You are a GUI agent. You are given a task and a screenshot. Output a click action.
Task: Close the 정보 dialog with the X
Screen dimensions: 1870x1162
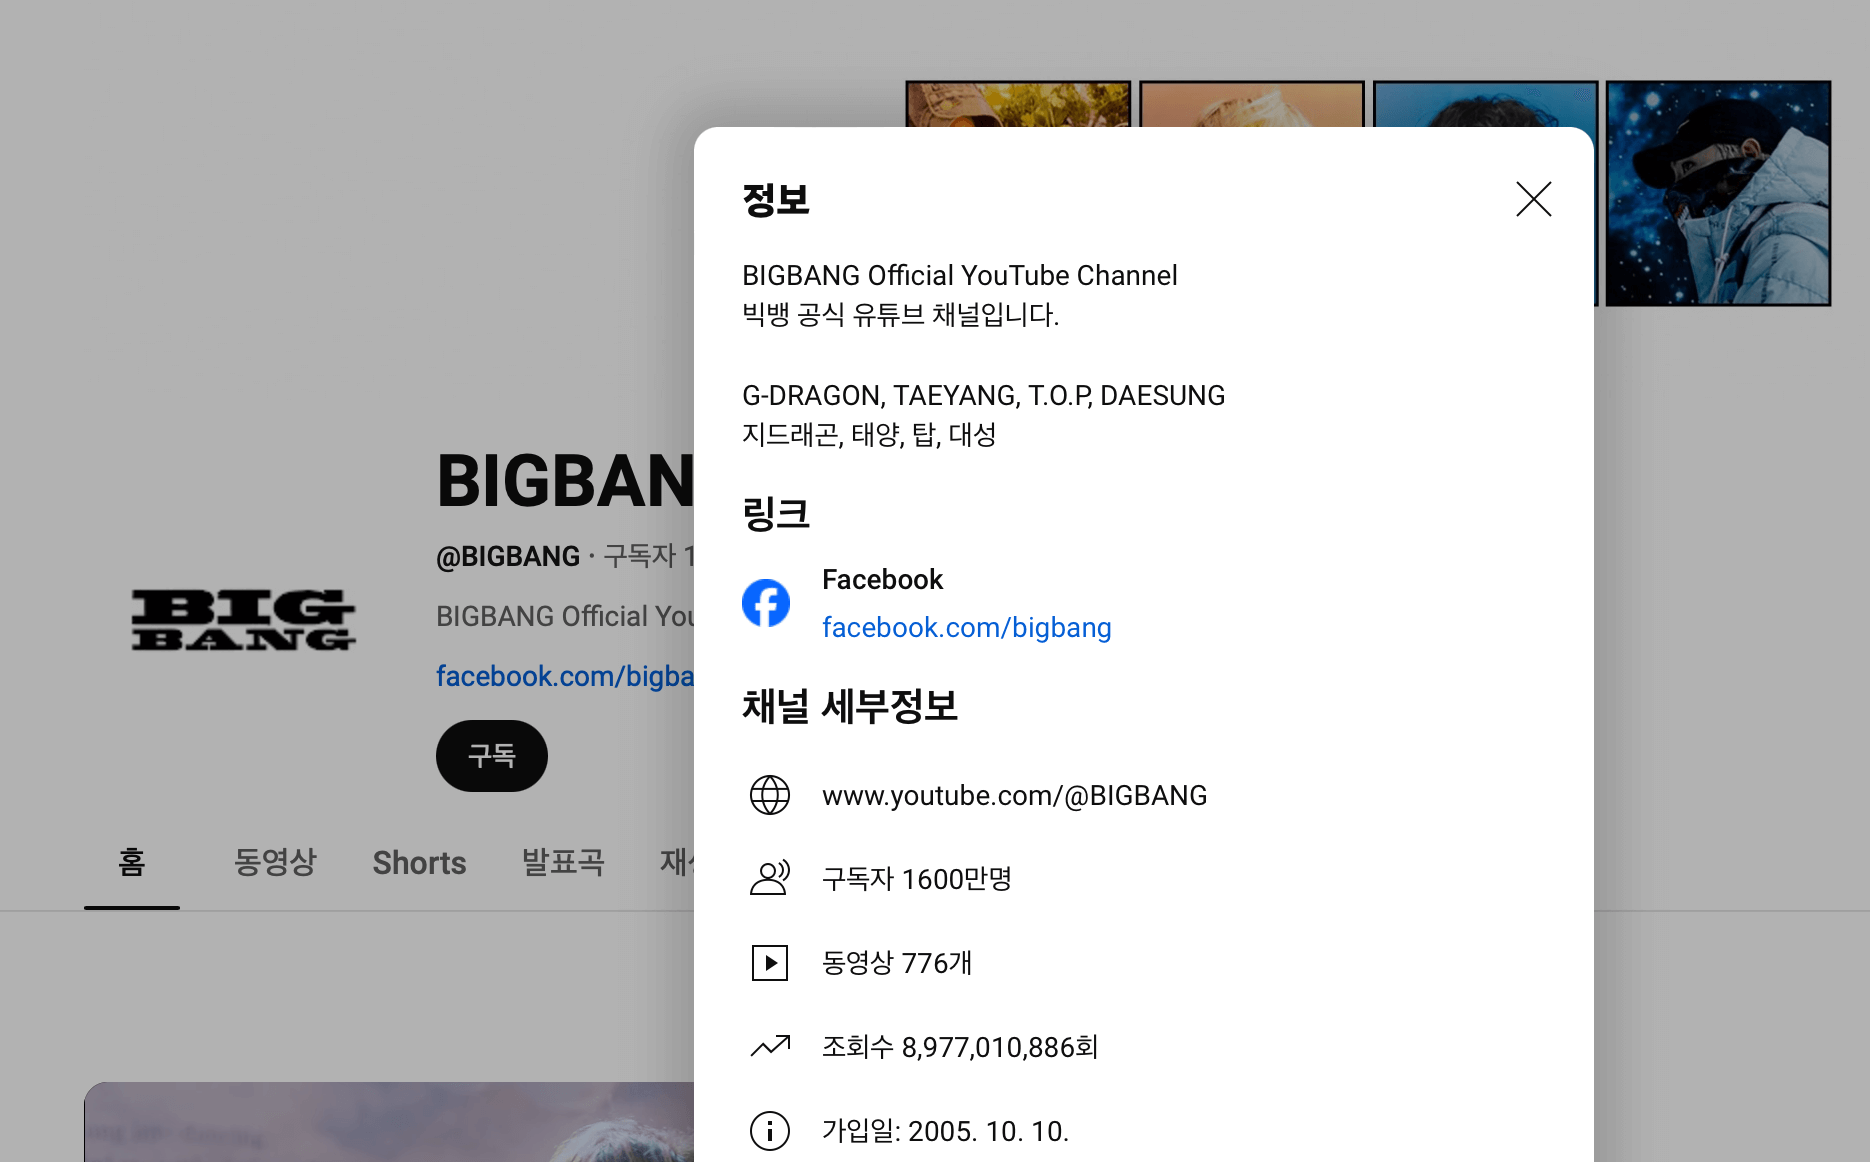tap(1533, 199)
